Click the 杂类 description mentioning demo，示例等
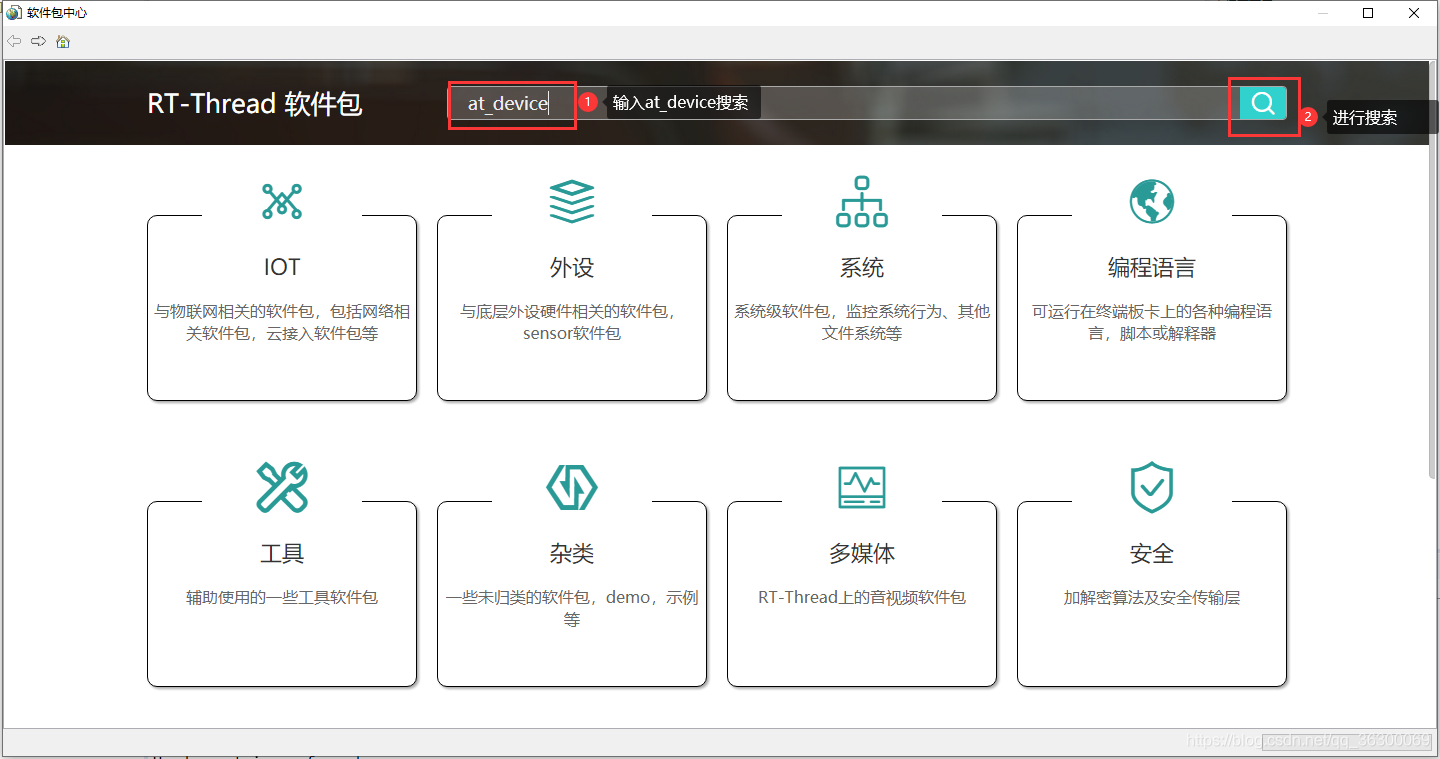 tap(572, 608)
